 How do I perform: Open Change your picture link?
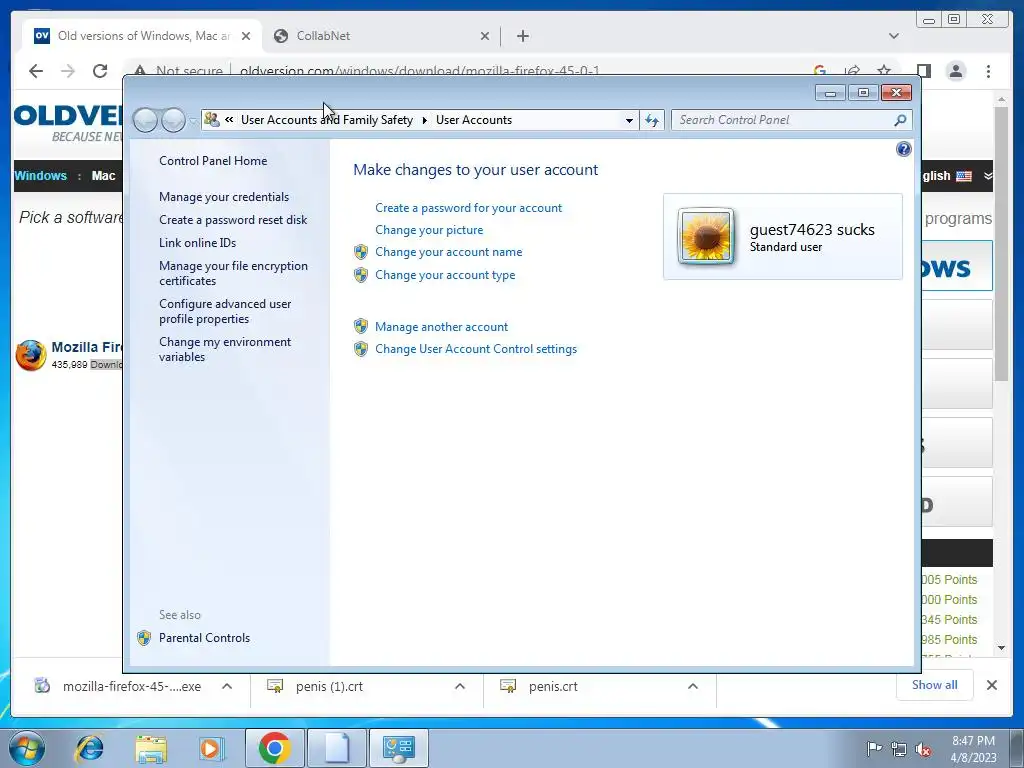point(429,230)
